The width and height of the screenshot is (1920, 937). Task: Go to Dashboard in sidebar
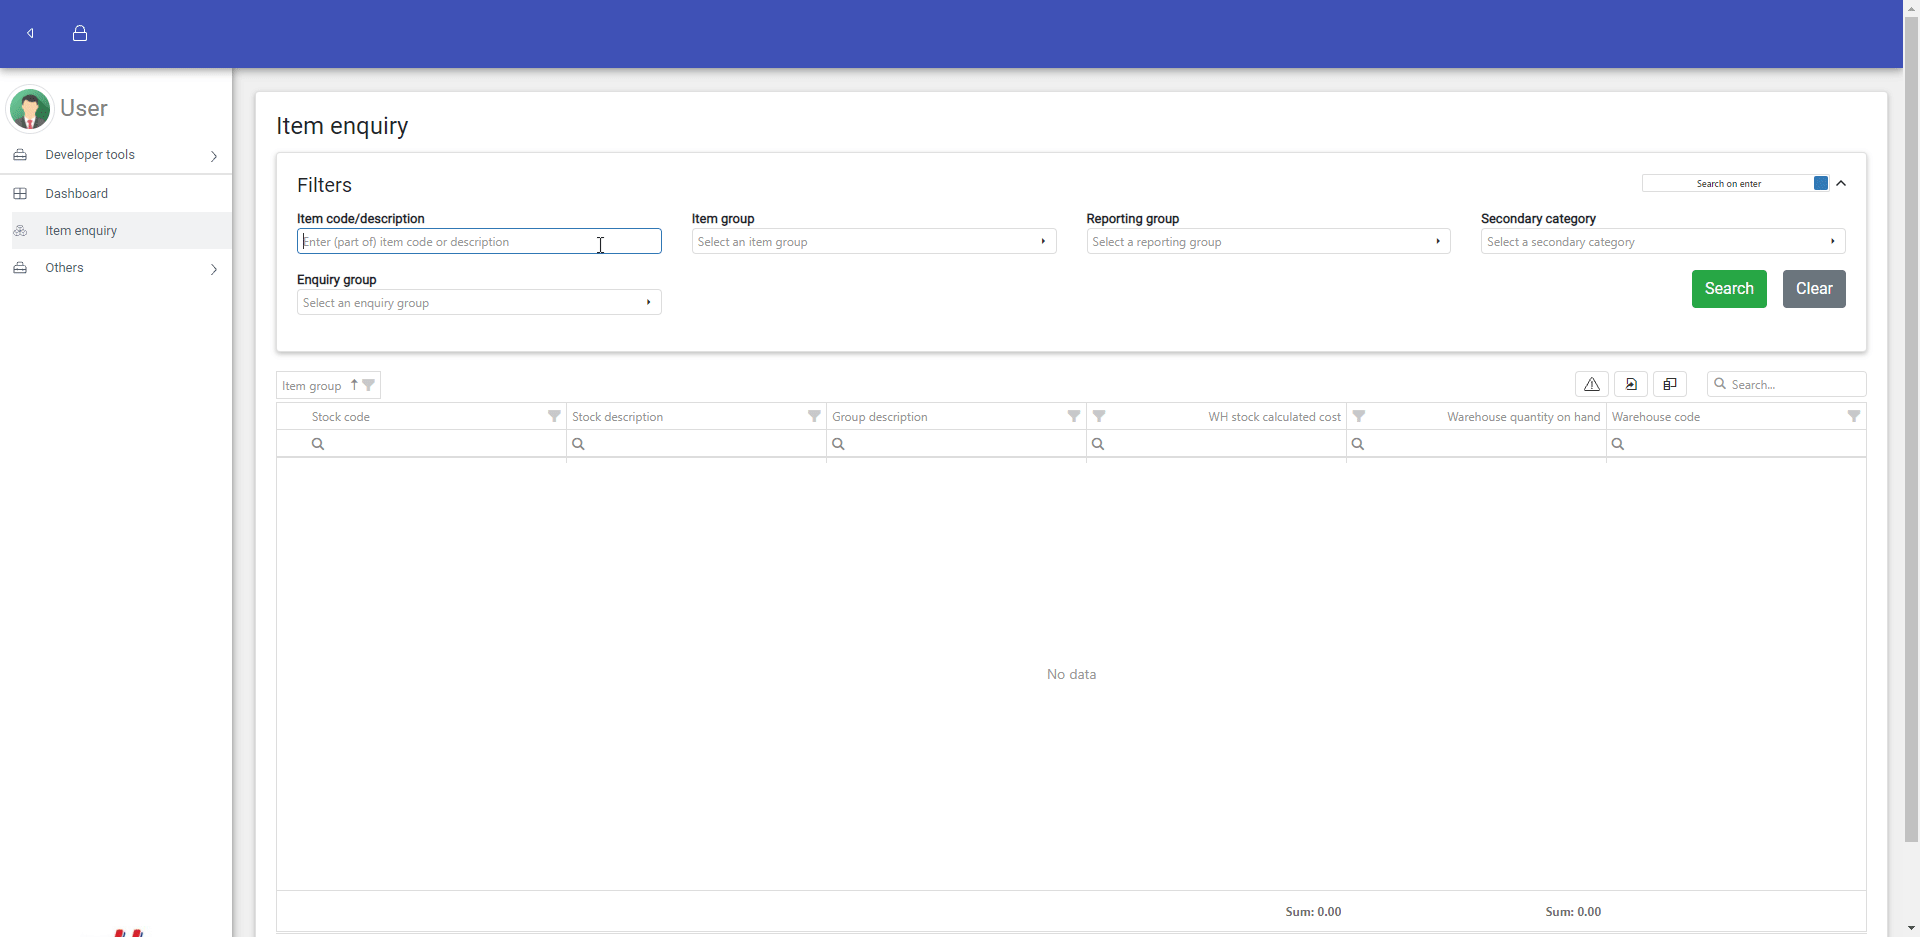click(x=76, y=194)
